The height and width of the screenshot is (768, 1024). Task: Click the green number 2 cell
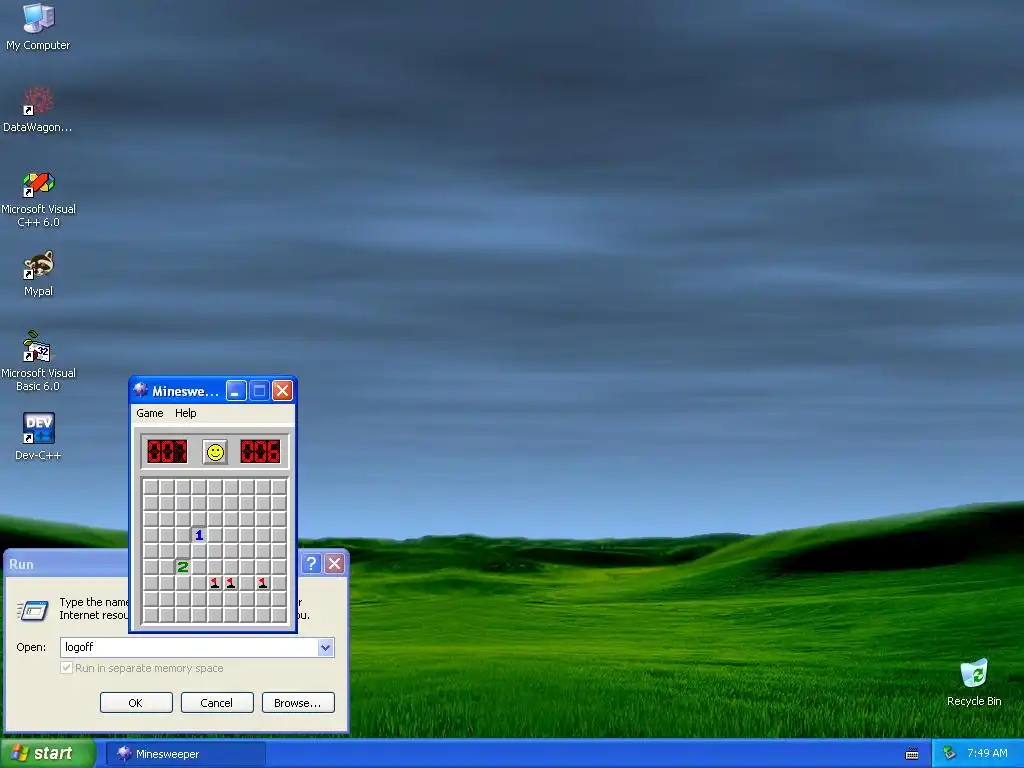(183, 567)
